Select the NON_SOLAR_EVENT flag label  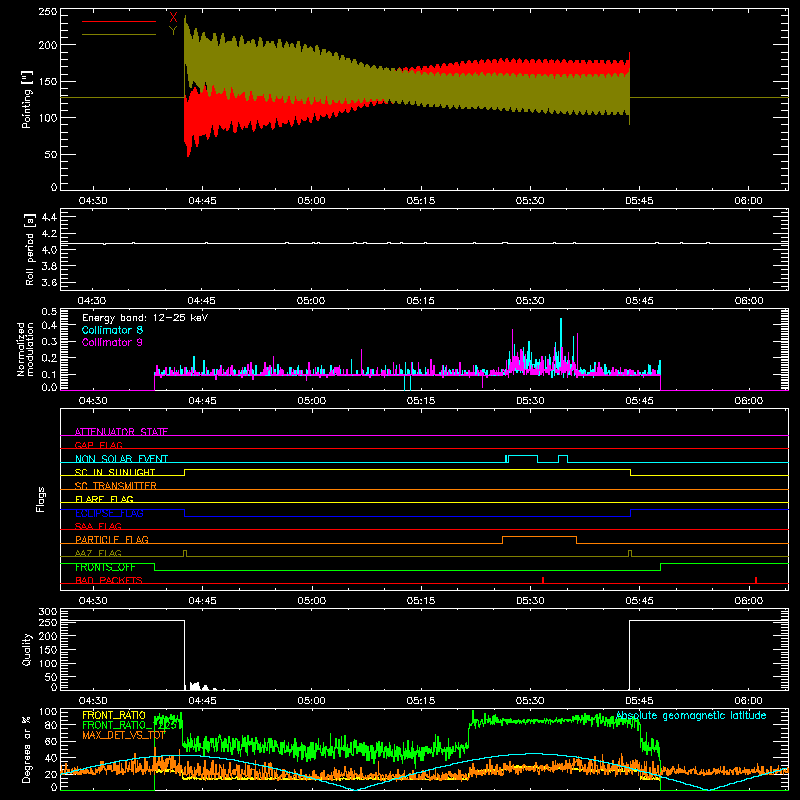point(121,459)
